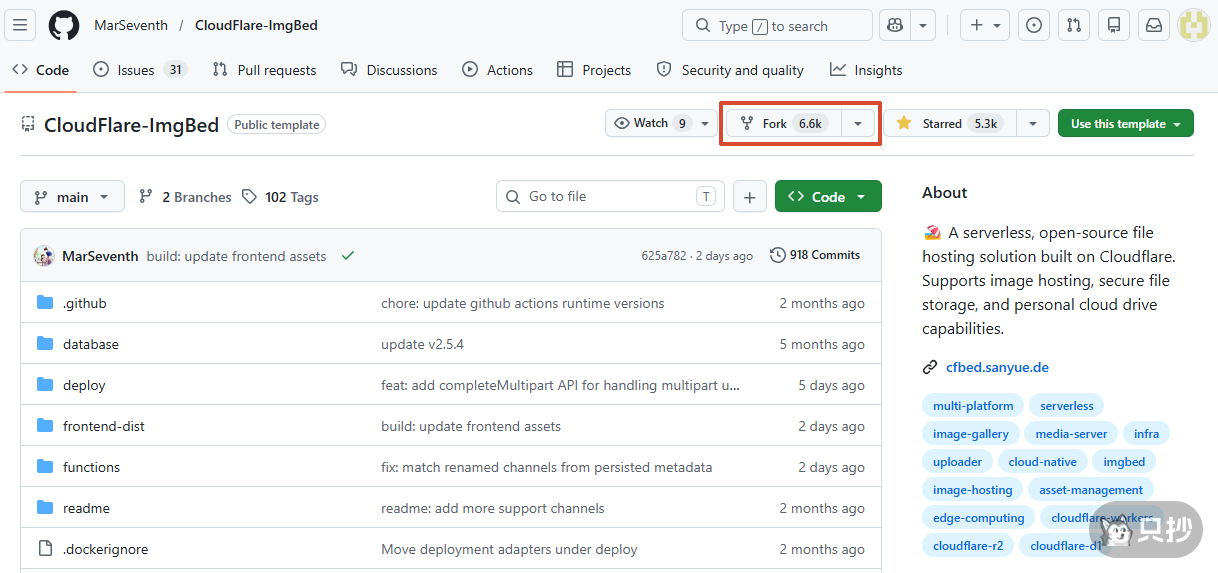Toggle the Starred button
Screen dimensions: 1218x573
coord(950,123)
